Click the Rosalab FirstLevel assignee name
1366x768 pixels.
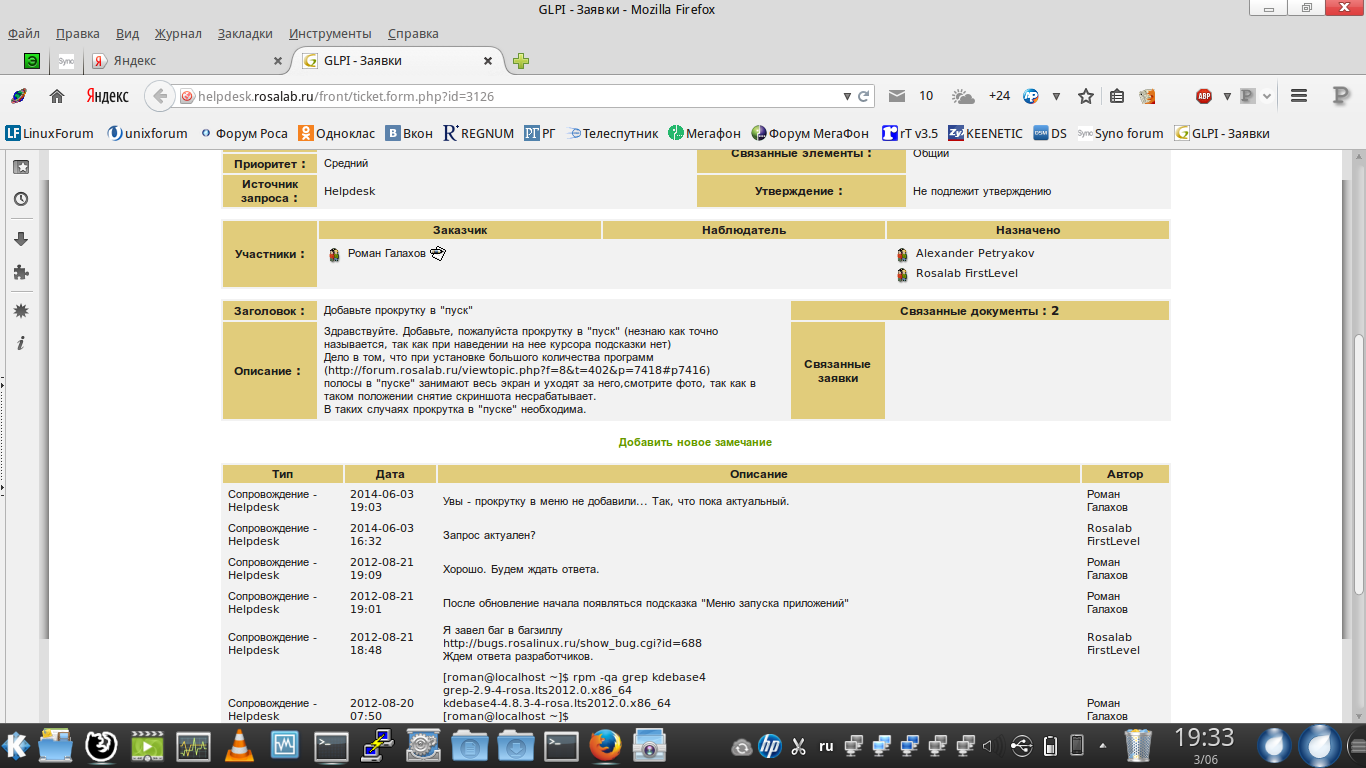[x=967, y=273]
